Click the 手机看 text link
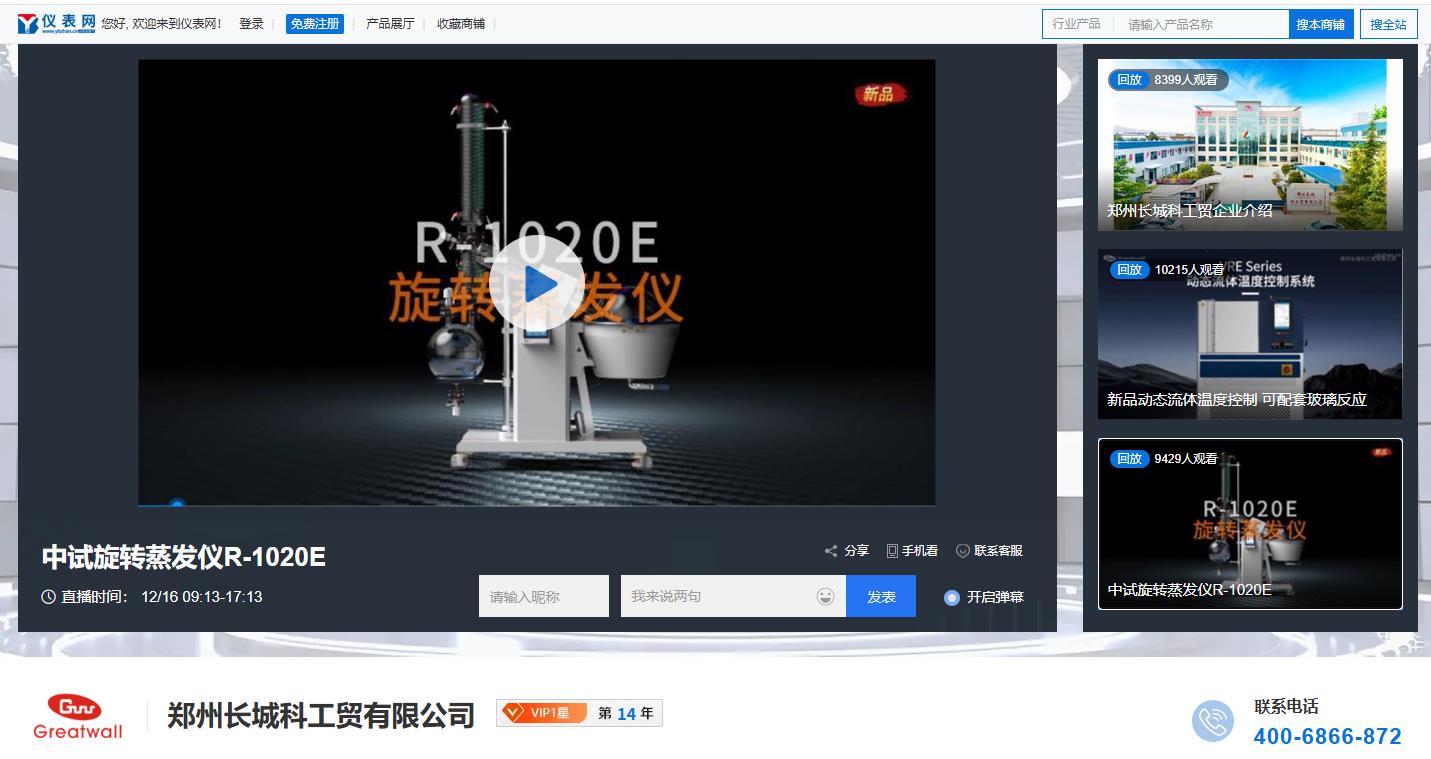The width and height of the screenshot is (1431, 759). 920,551
